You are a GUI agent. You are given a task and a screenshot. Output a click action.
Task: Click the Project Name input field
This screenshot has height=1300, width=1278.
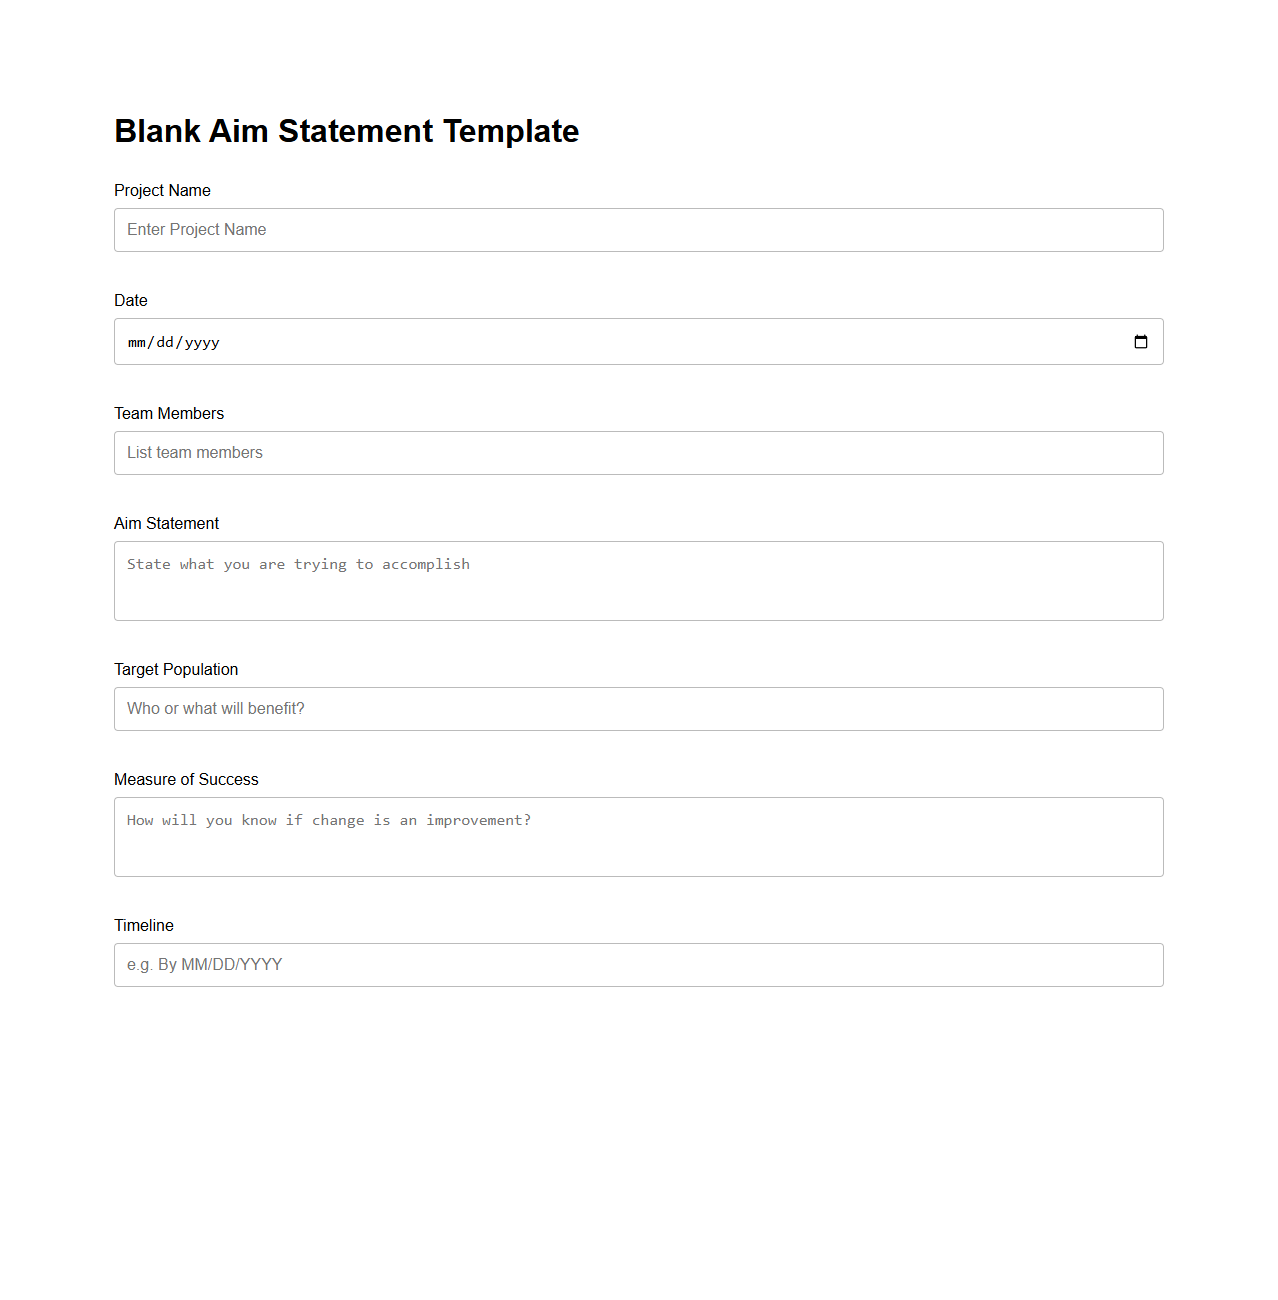pyautogui.click(x=639, y=230)
